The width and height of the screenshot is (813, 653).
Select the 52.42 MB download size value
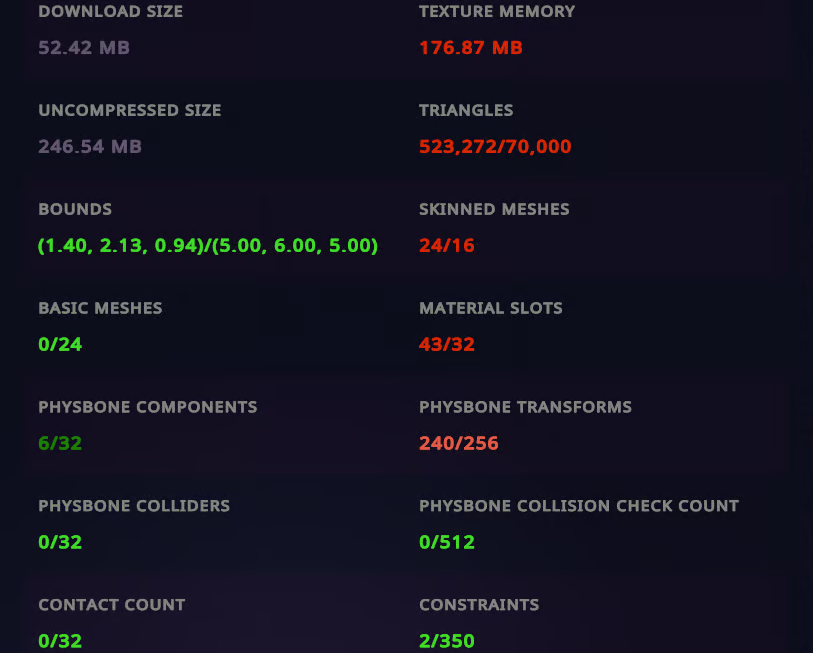pyautogui.click(x=84, y=48)
